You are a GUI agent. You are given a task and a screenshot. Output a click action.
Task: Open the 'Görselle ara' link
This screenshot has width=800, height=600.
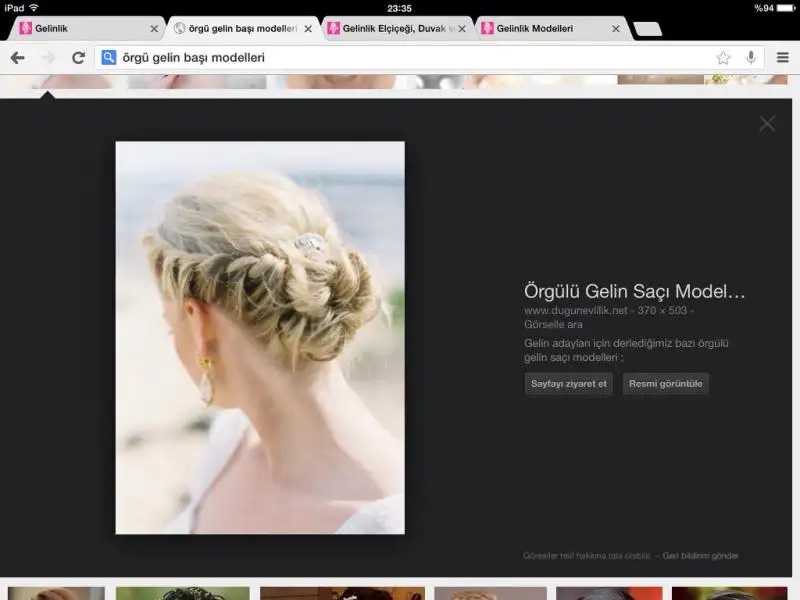[553, 324]
